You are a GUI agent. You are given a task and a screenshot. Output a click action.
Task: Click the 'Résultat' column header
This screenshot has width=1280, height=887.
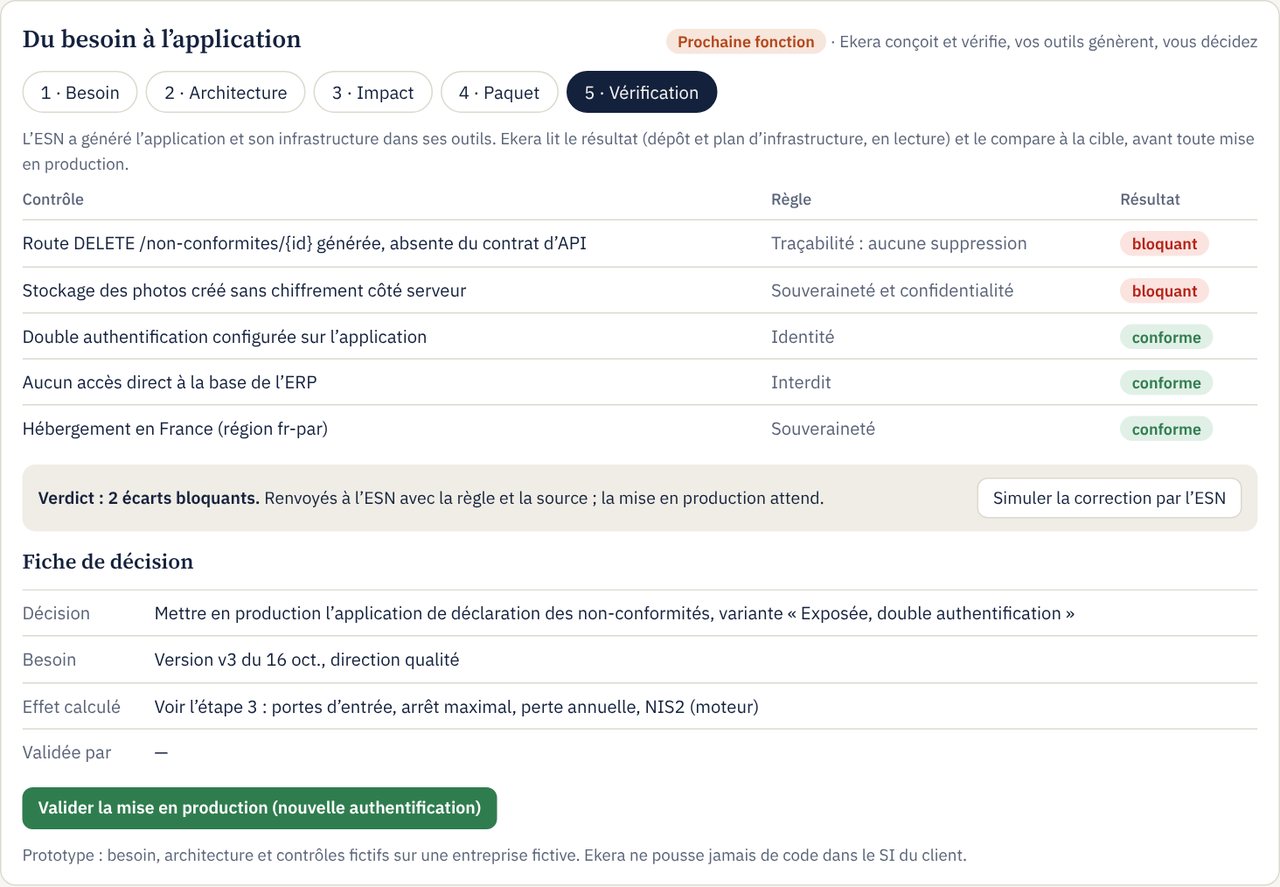tap(1150, 199)
